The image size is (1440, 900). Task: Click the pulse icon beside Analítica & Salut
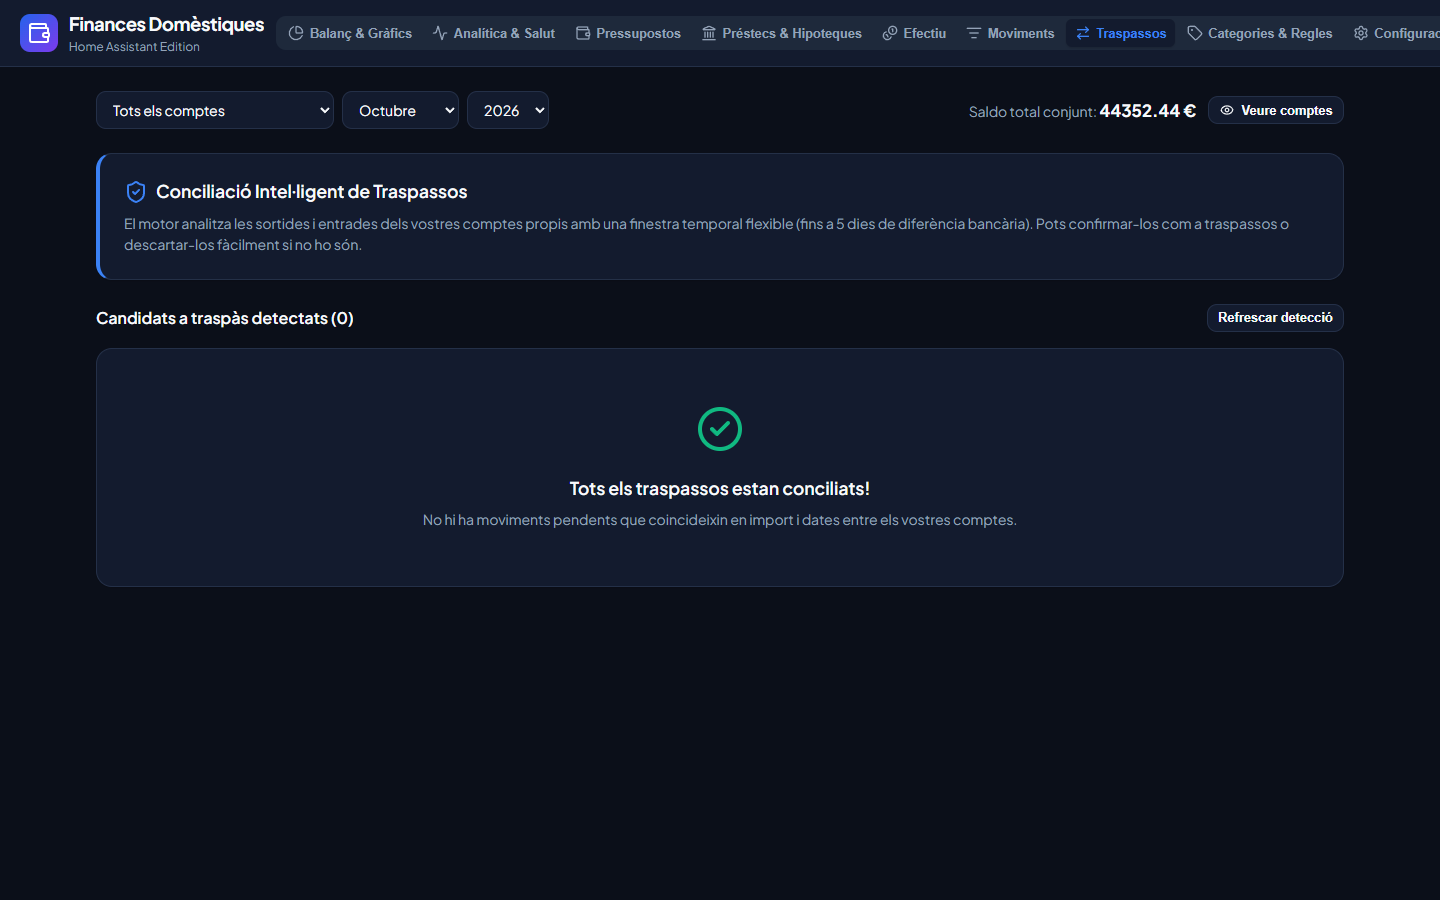(440, 33)
